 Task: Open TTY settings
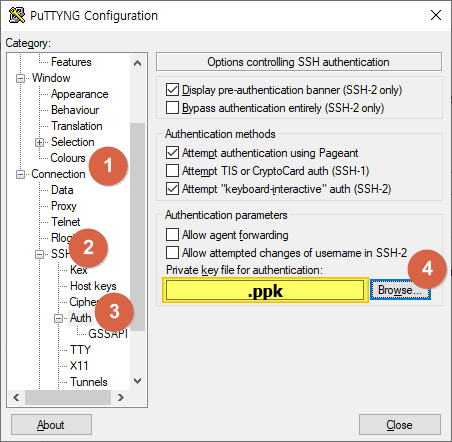click(x=80, y=350)
